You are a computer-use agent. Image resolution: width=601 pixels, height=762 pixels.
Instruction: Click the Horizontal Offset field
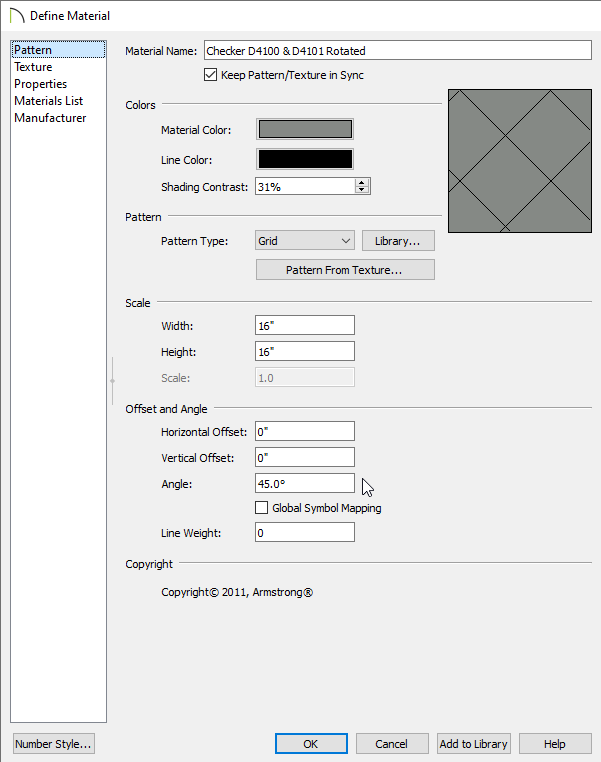[x=305, y=432]
